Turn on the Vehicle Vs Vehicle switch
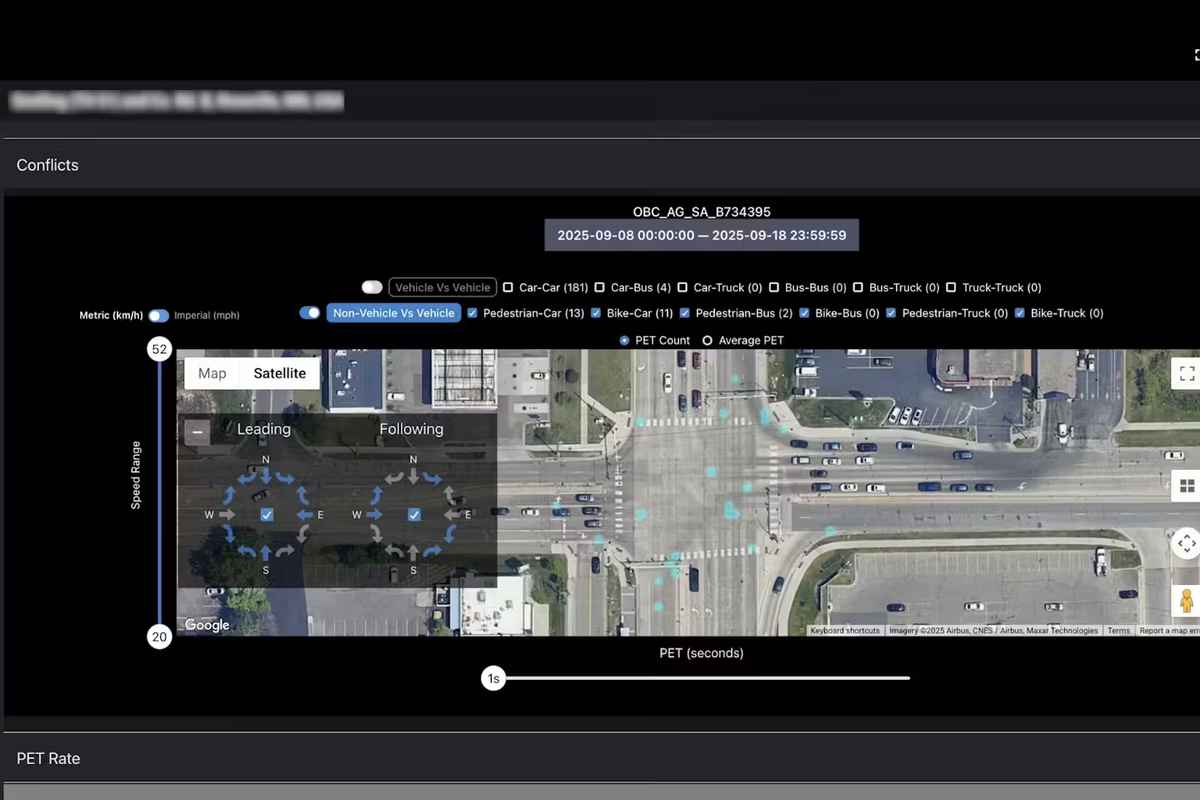Image resolution: width=1200 pixels, height=800 pixels. click(x=372, y=287)
